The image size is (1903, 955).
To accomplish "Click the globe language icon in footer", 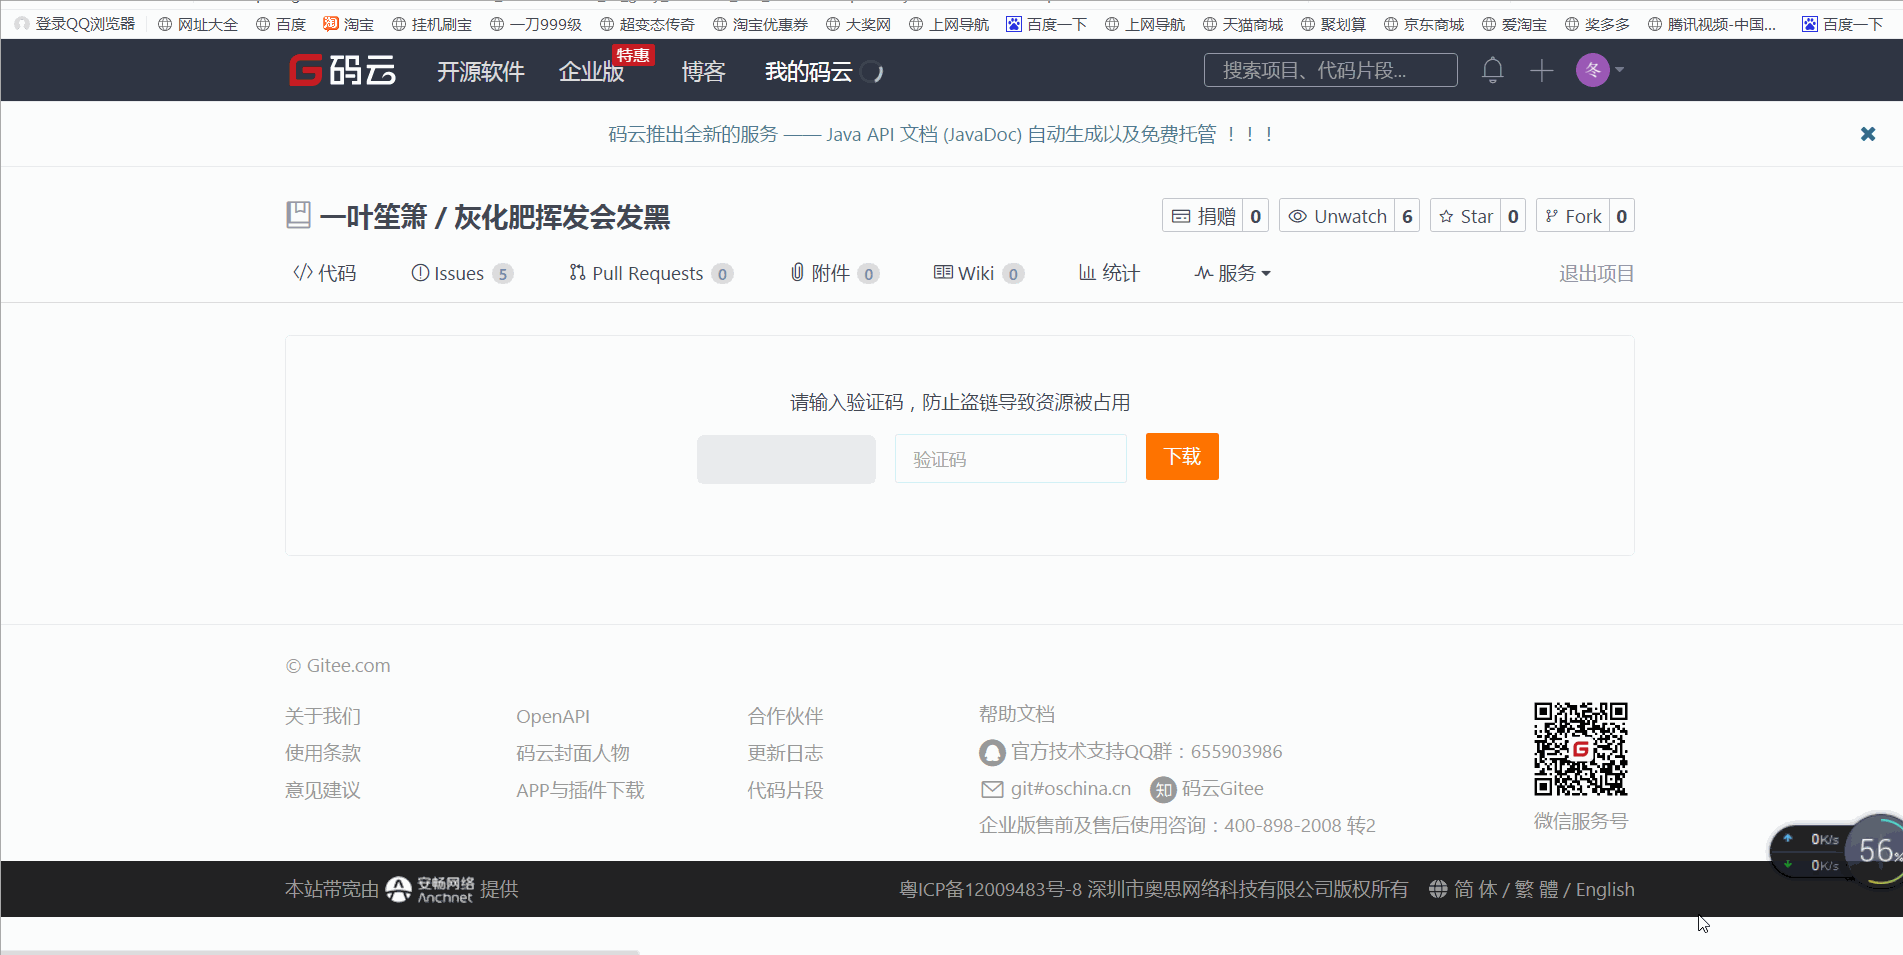I will point(1438,889).
